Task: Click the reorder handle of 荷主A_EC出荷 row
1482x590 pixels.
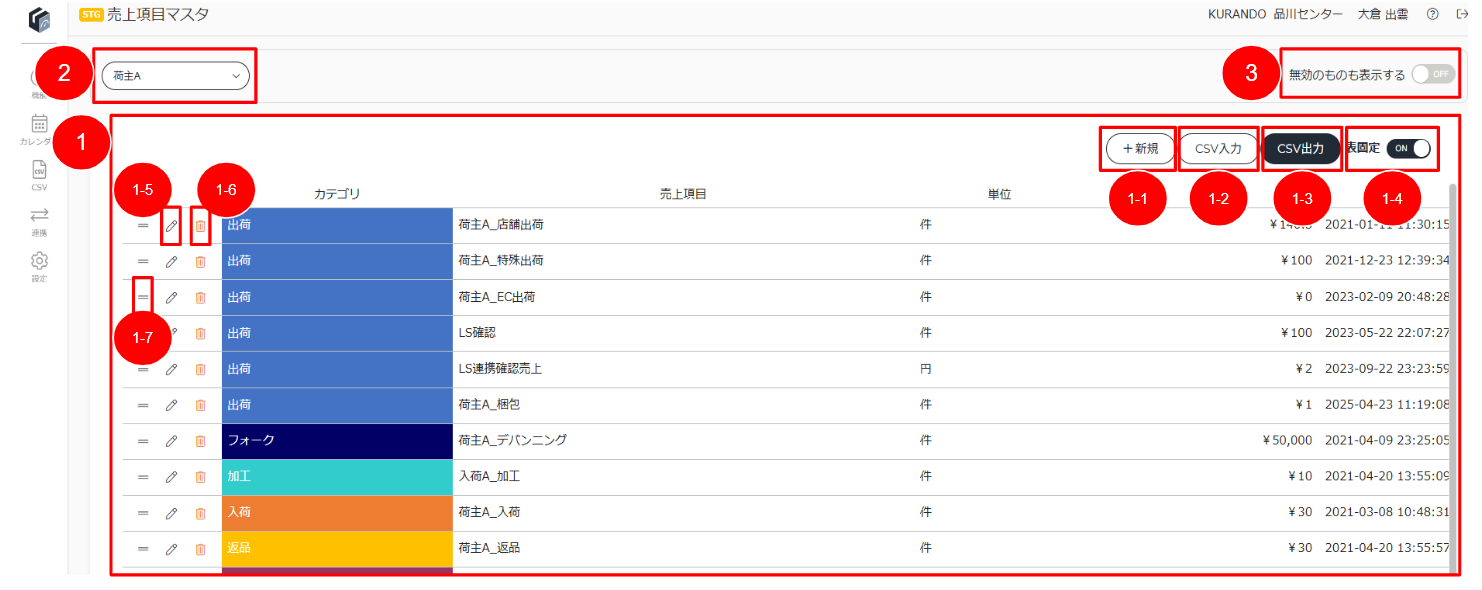Action: [143, 298]
